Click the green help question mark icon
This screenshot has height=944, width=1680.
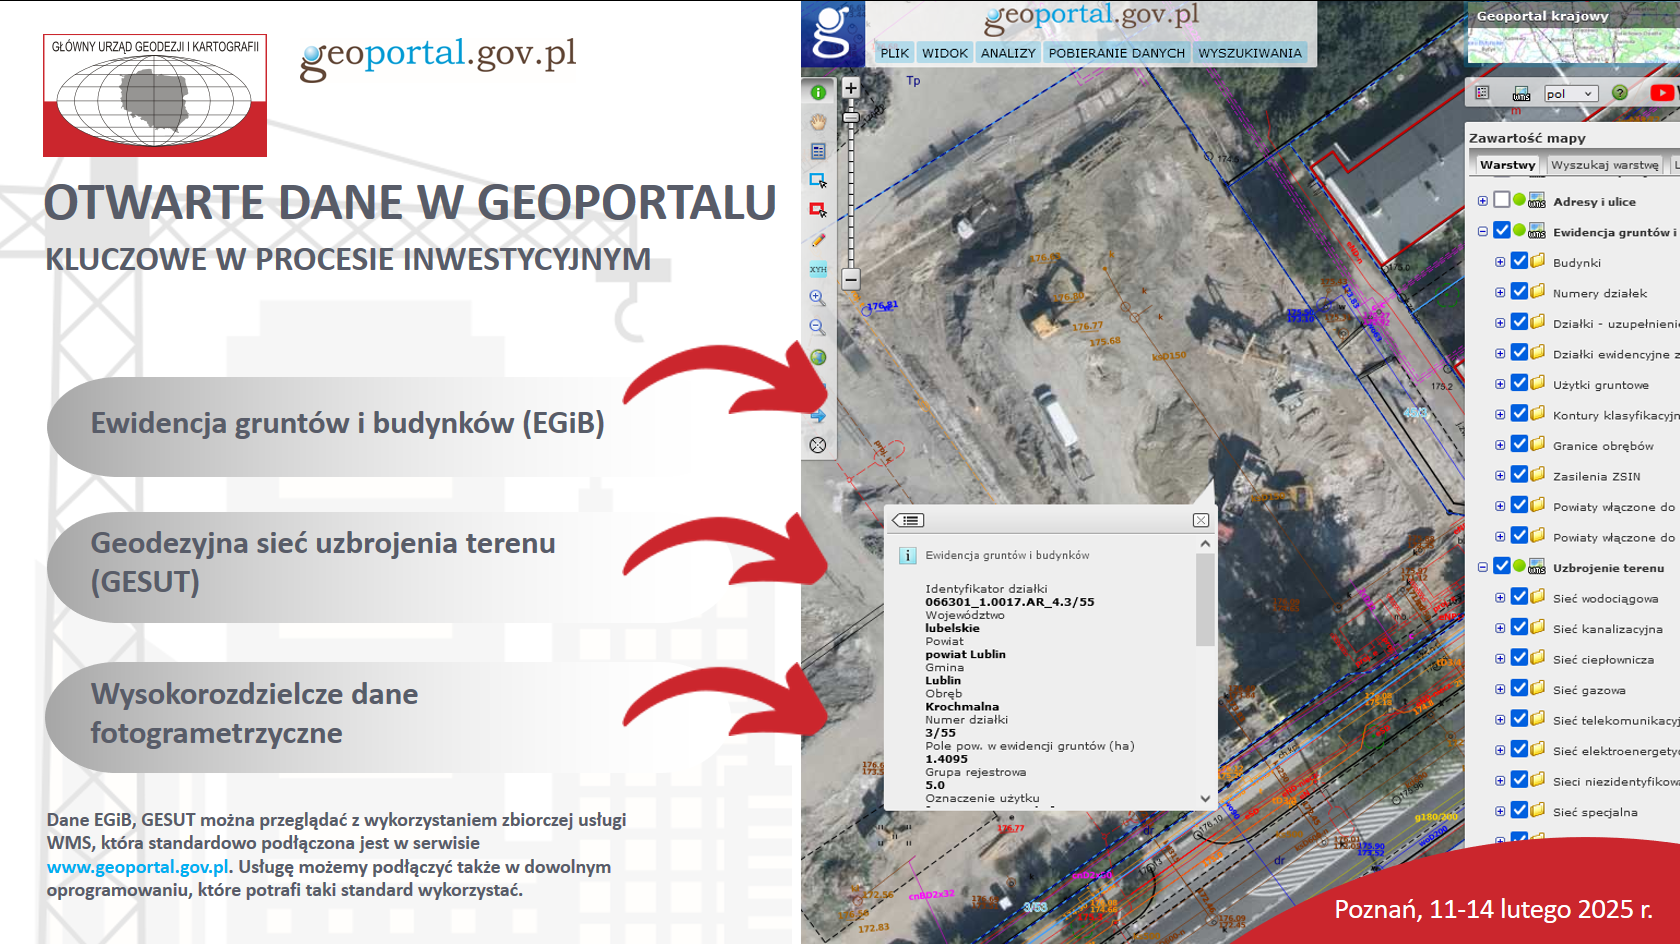[x=1620, y=93]
